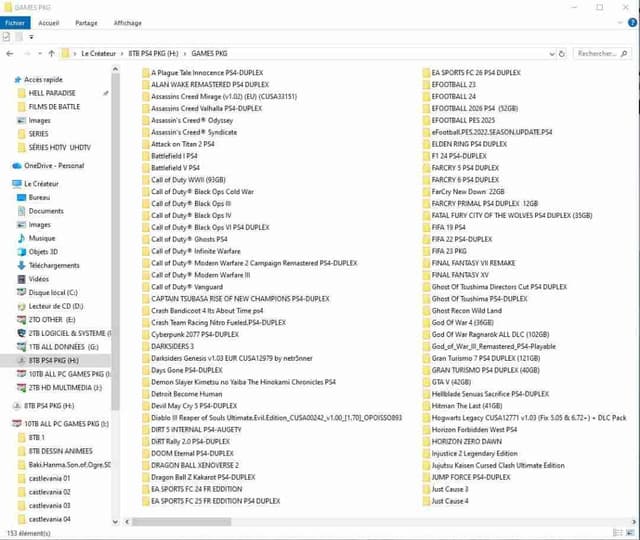The image size is (640, 540).
Task: Click the GAMES PKG breadcrumb segment
Action: pyautogui.click(x=209, y=53)
